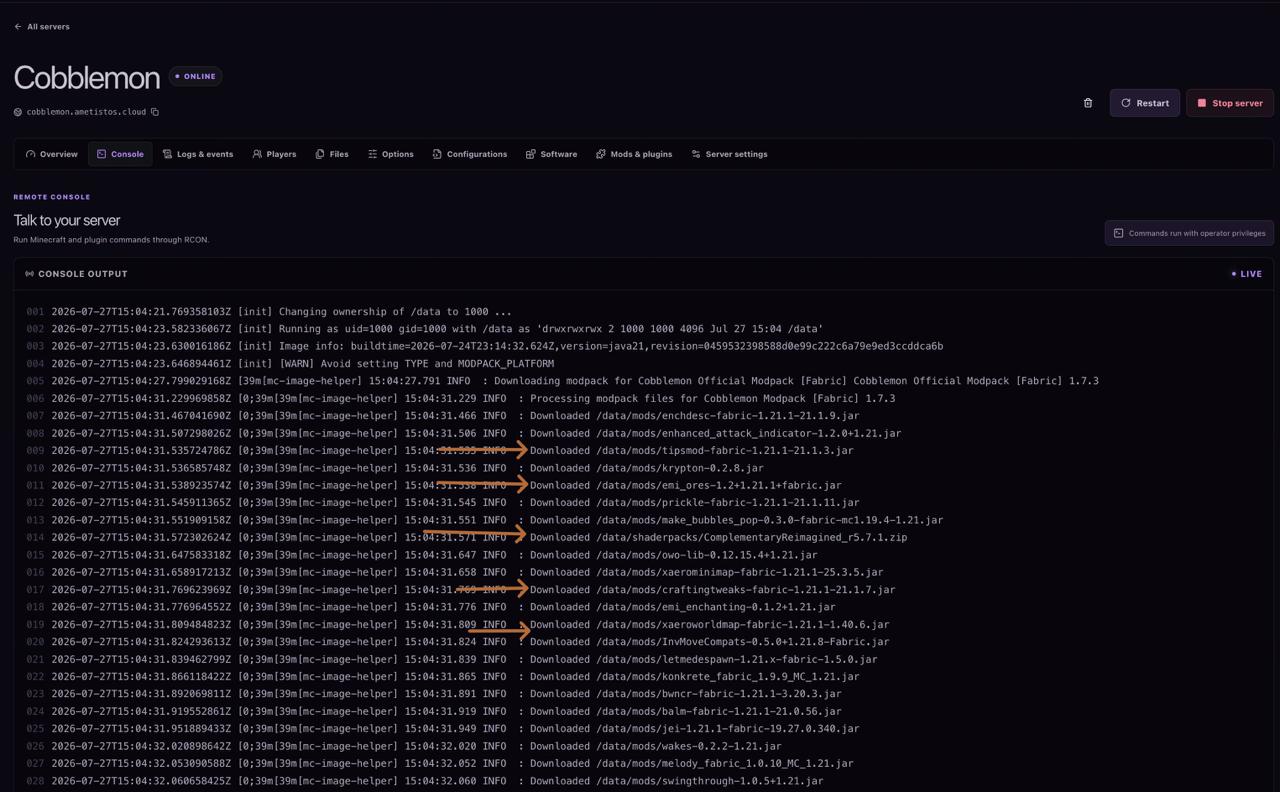
Task: Switch to Logs & events tab
Action: (198, 154)
